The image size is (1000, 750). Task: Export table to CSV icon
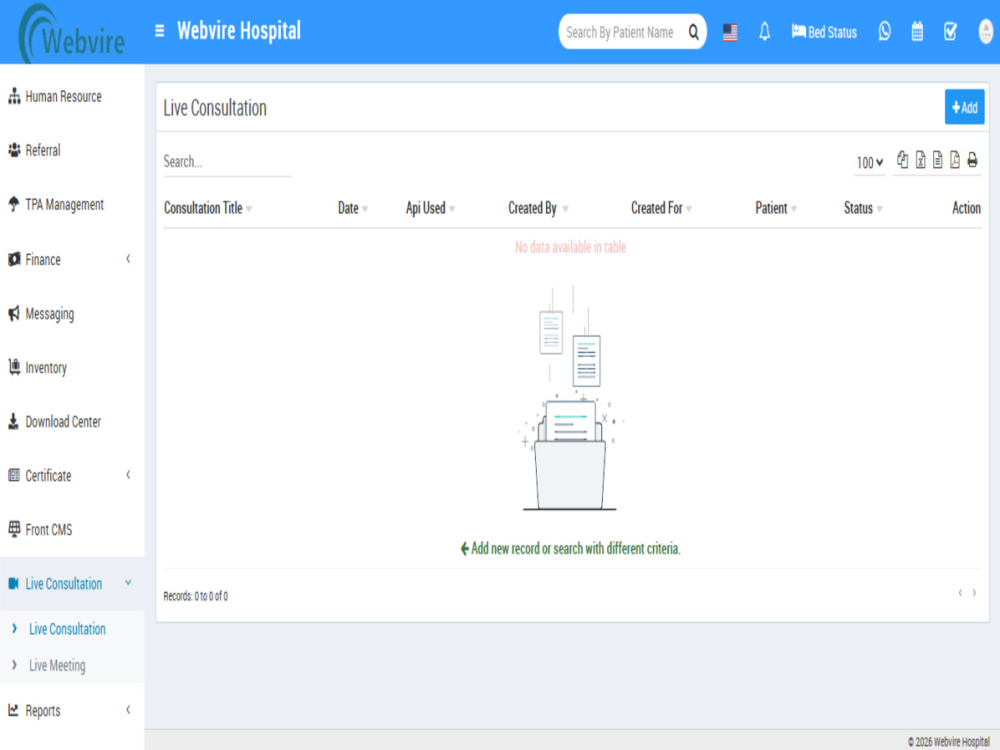pyautogui.click(x=938, y=159)
